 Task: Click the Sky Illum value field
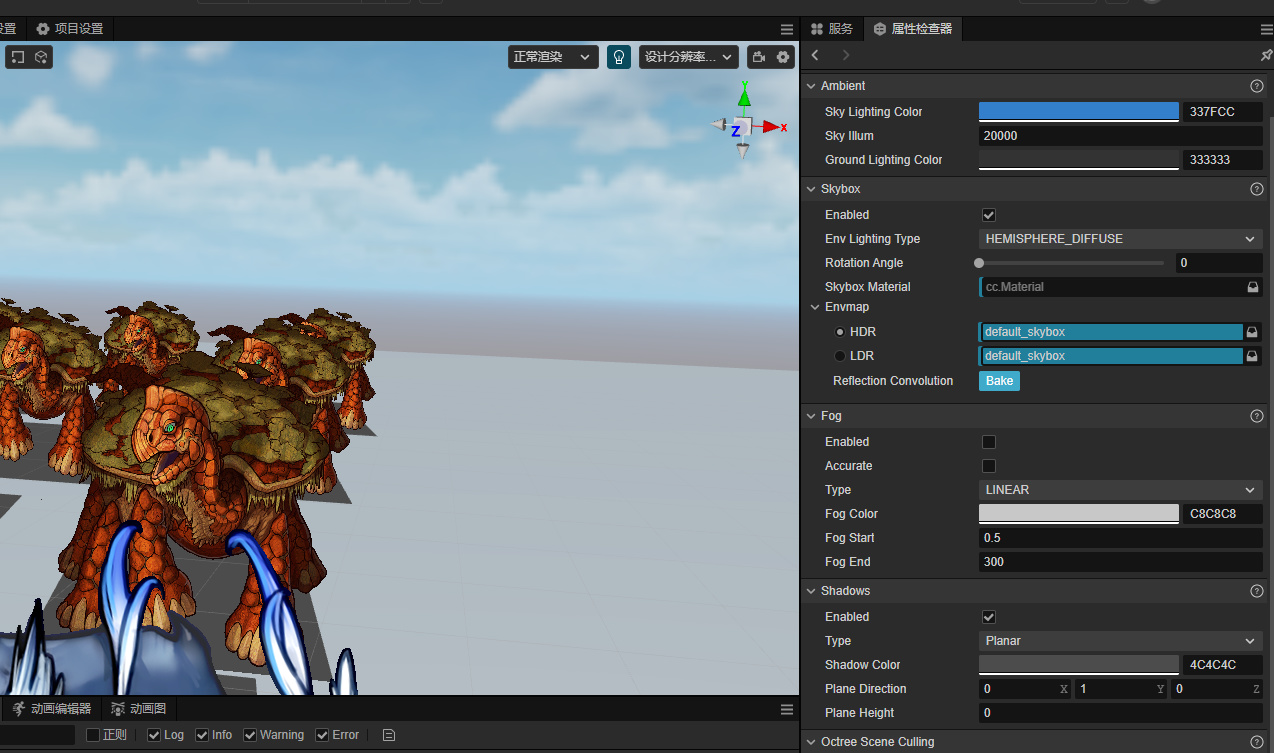pos(1120,136)
